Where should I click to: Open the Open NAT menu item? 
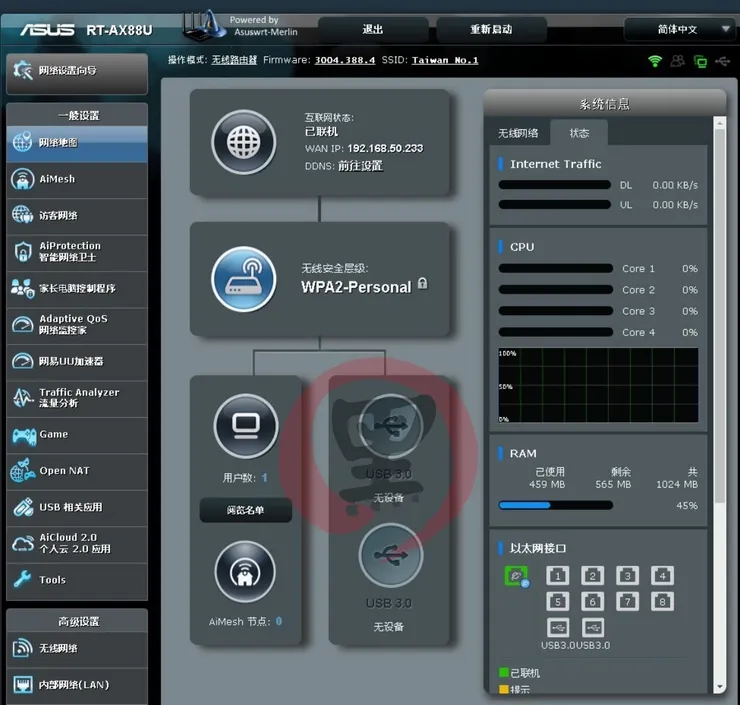click(x=77, y=471)
